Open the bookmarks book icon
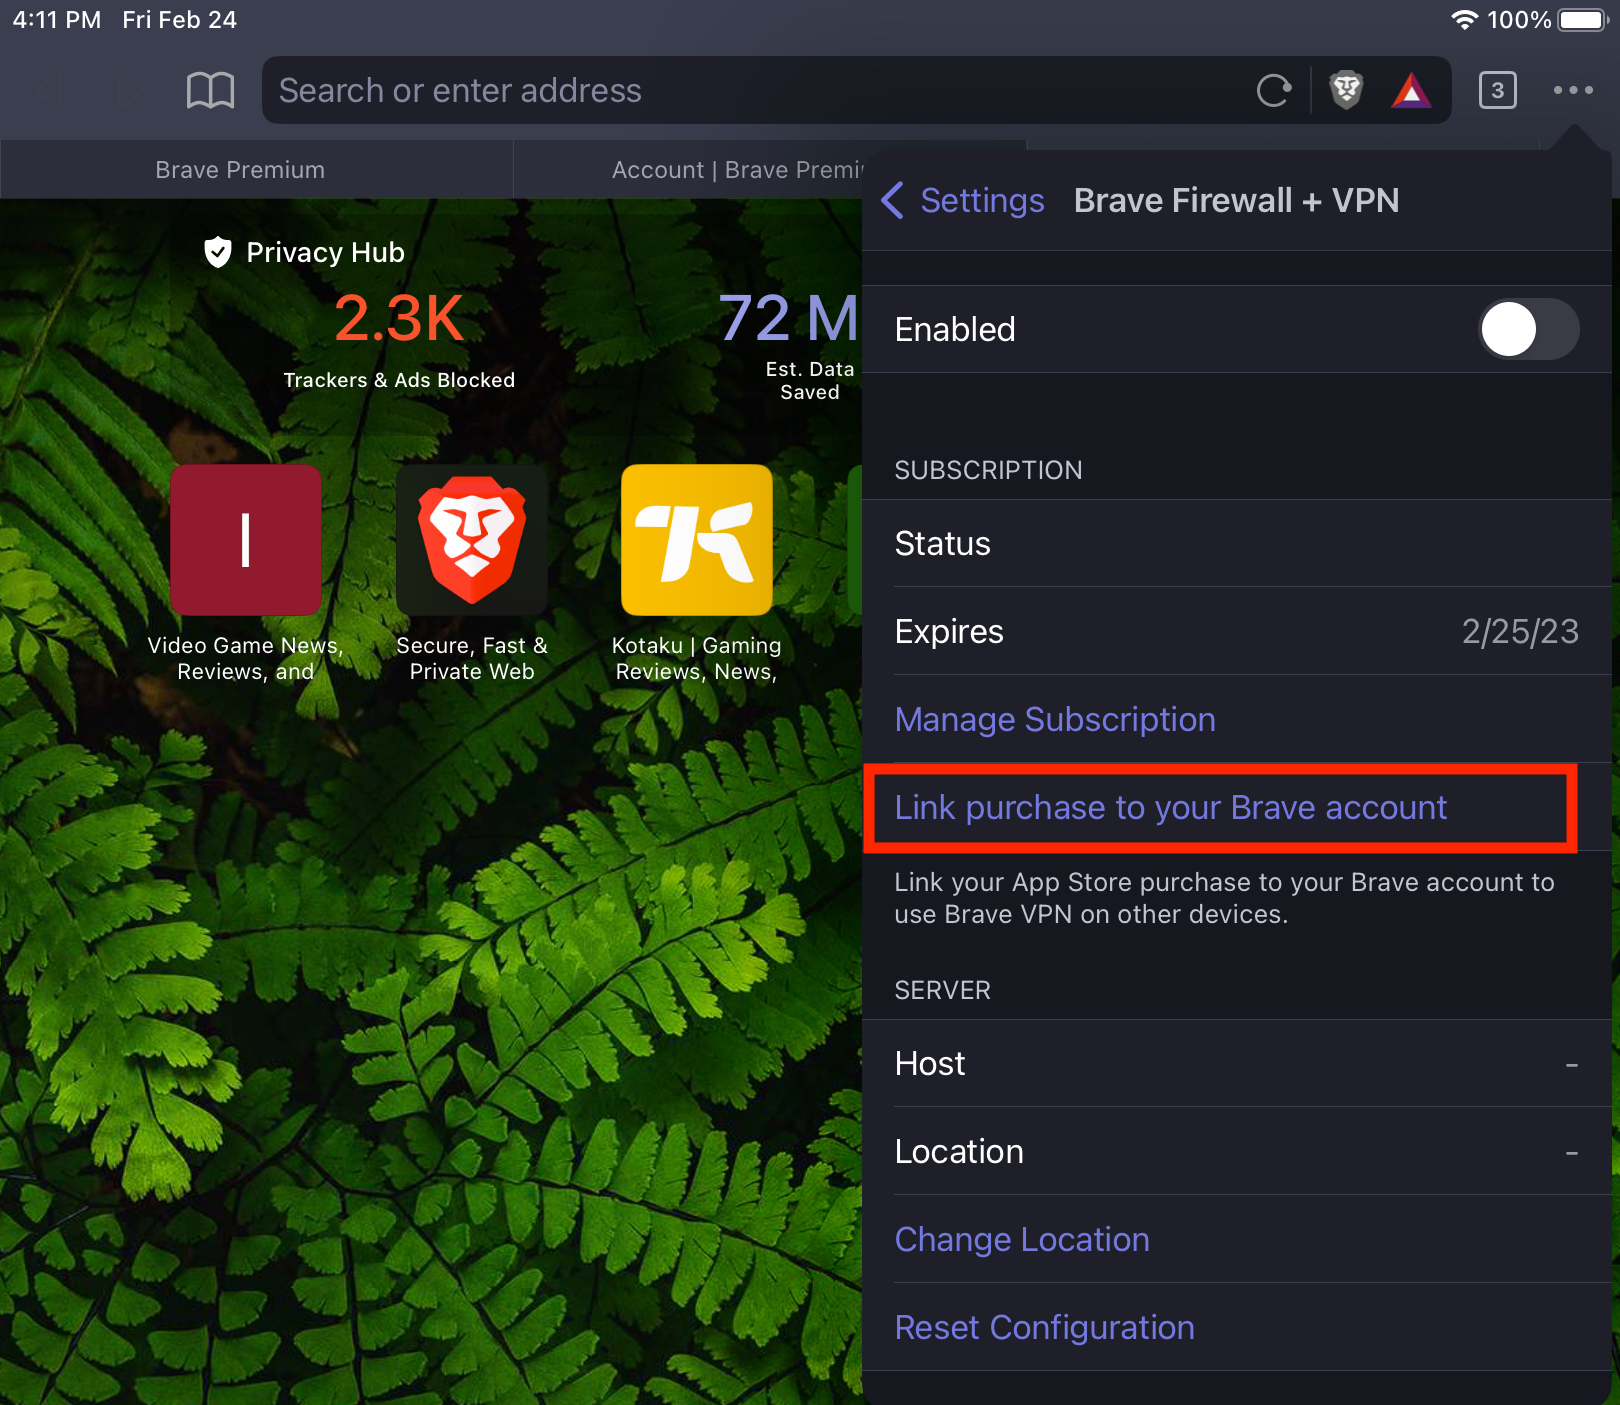This screenshot has width=1620, height=1405. 210,90
